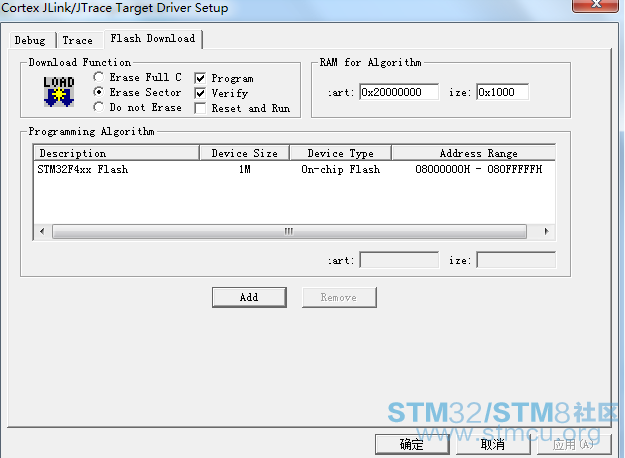Click the 1M device size cell

[245, 169]
